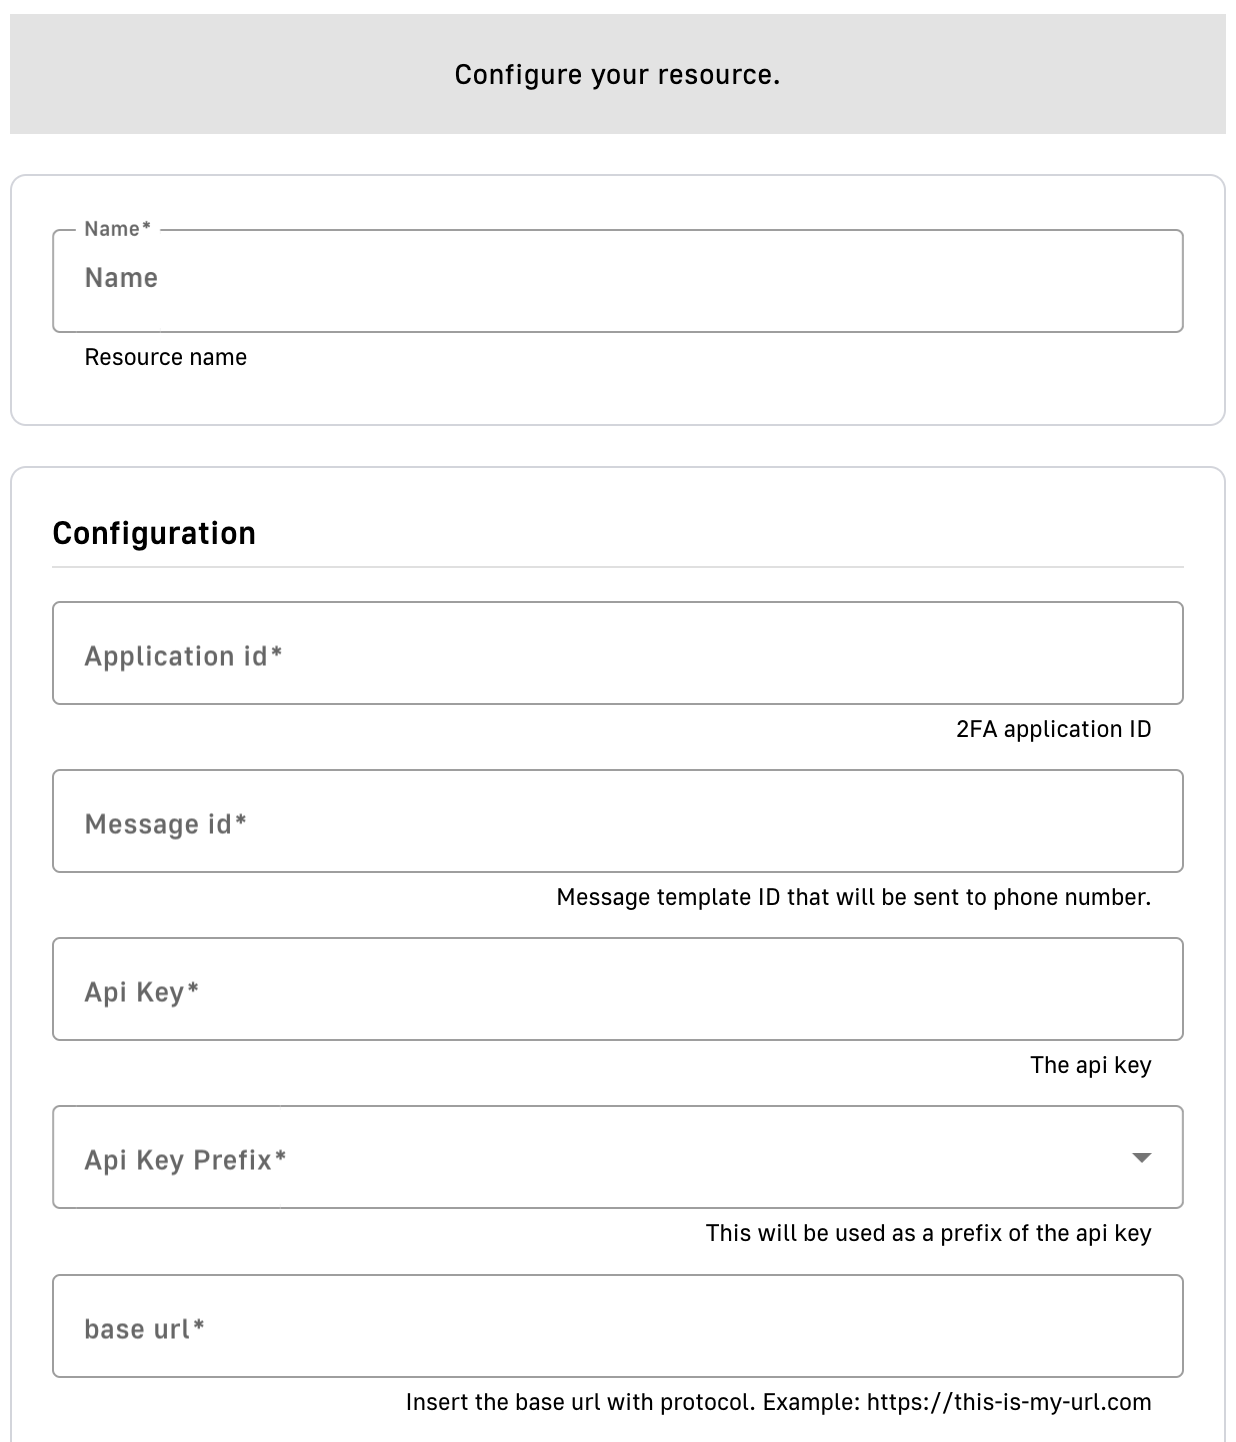Click the floating Name* label

pyautogui.click(x=117, y=229)
